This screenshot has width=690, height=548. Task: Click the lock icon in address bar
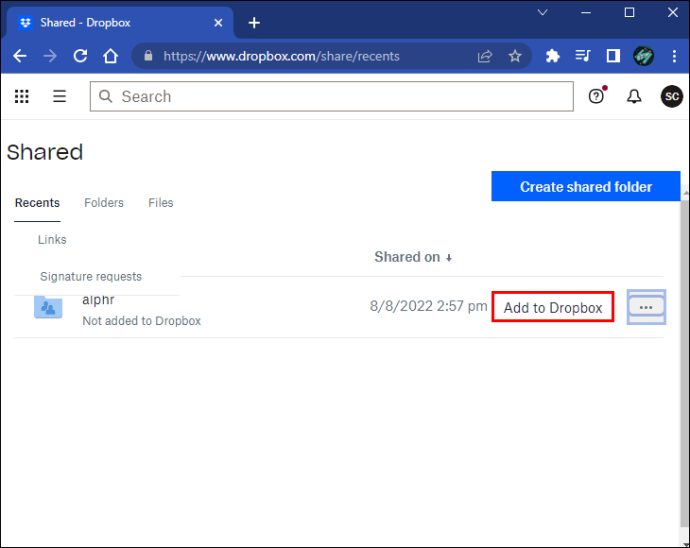point(148,56)
